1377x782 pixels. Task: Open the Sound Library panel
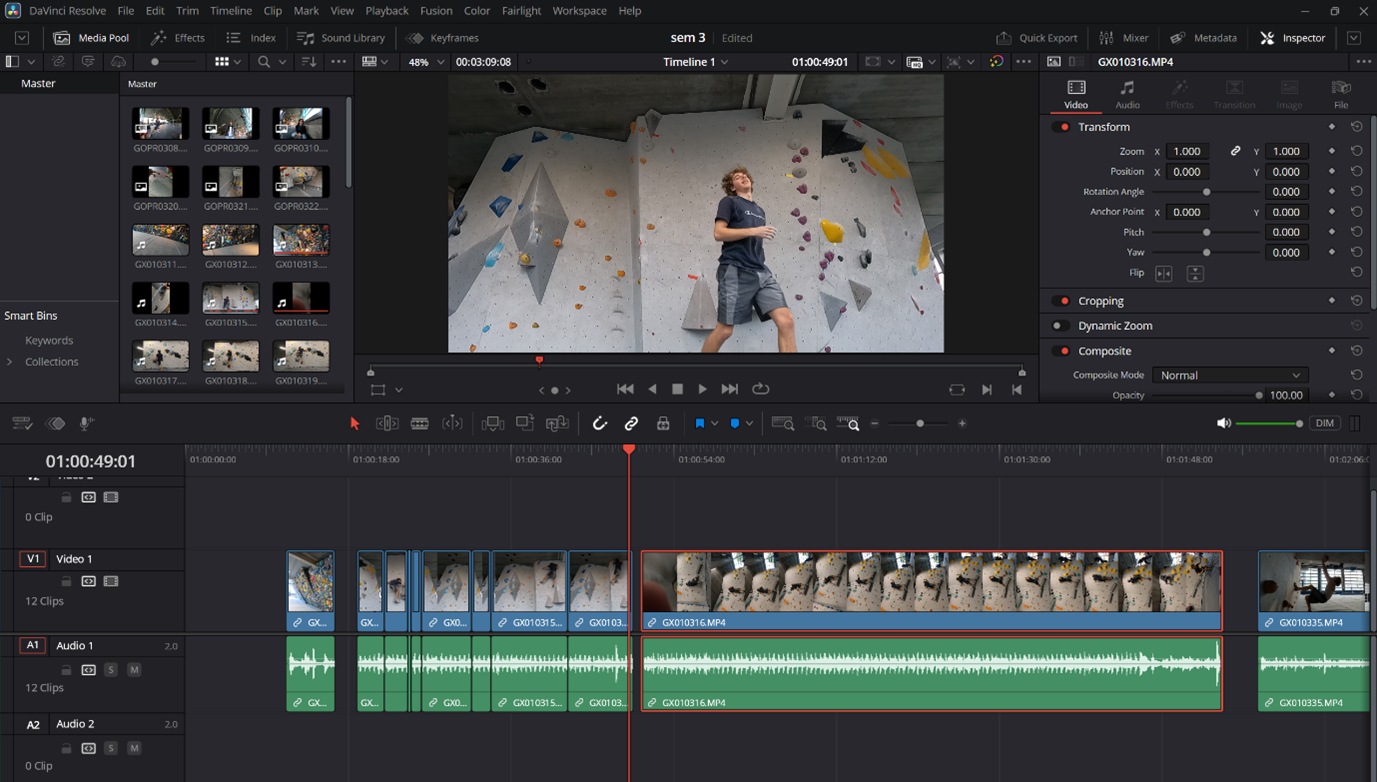click(x=341, y=37)
